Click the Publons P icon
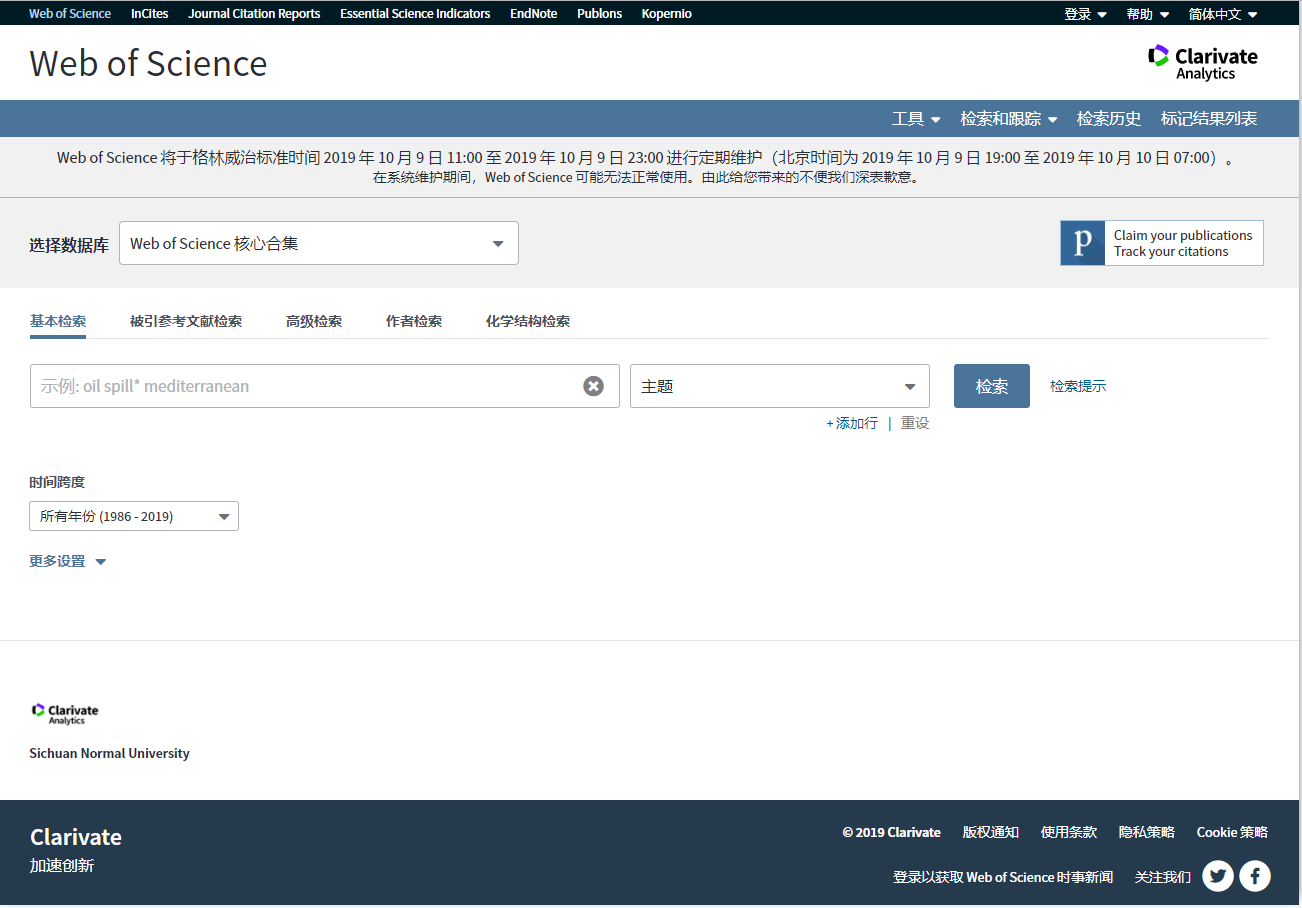1302x908 pixels. [1082, 243]
